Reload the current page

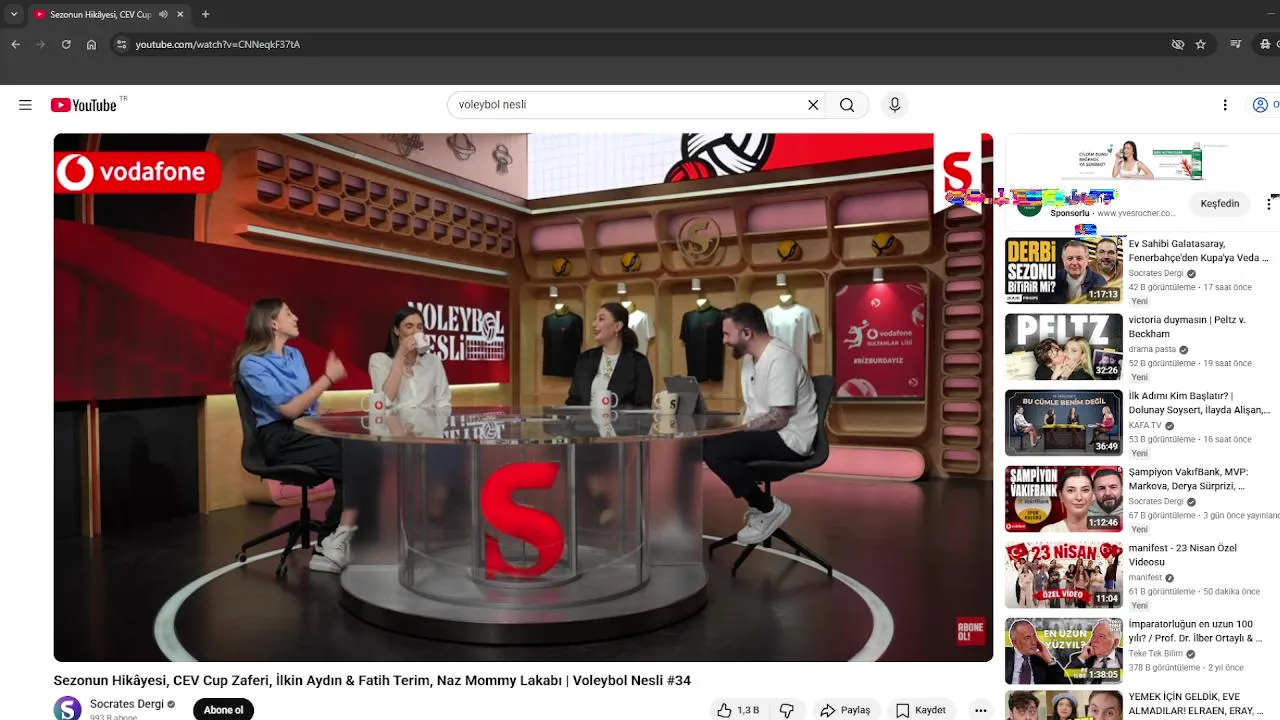66,44
